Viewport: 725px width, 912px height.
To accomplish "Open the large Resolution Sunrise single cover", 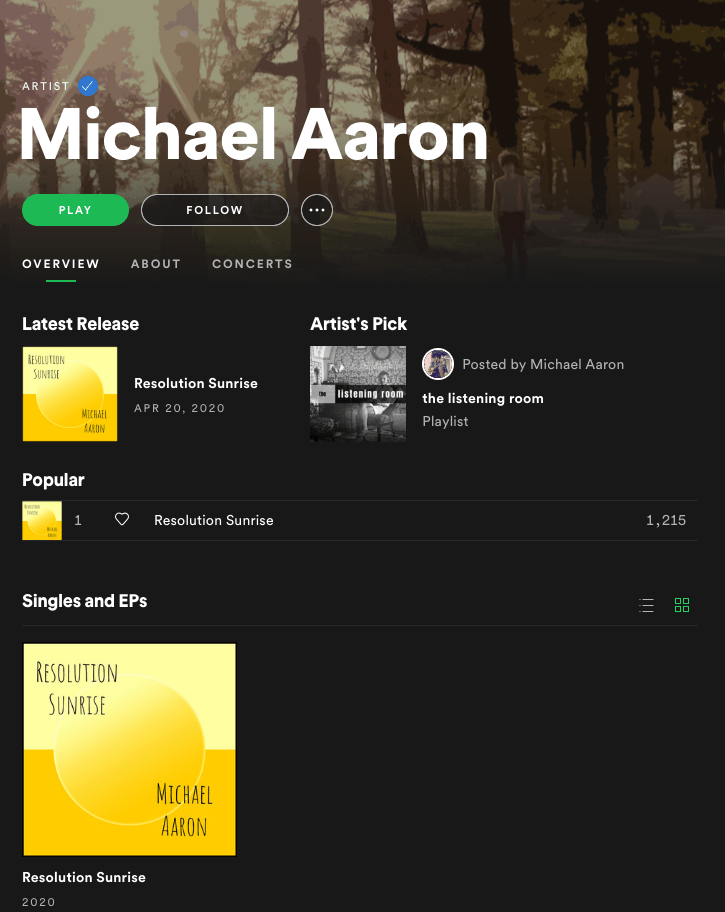I will click(x=130, y=750).
